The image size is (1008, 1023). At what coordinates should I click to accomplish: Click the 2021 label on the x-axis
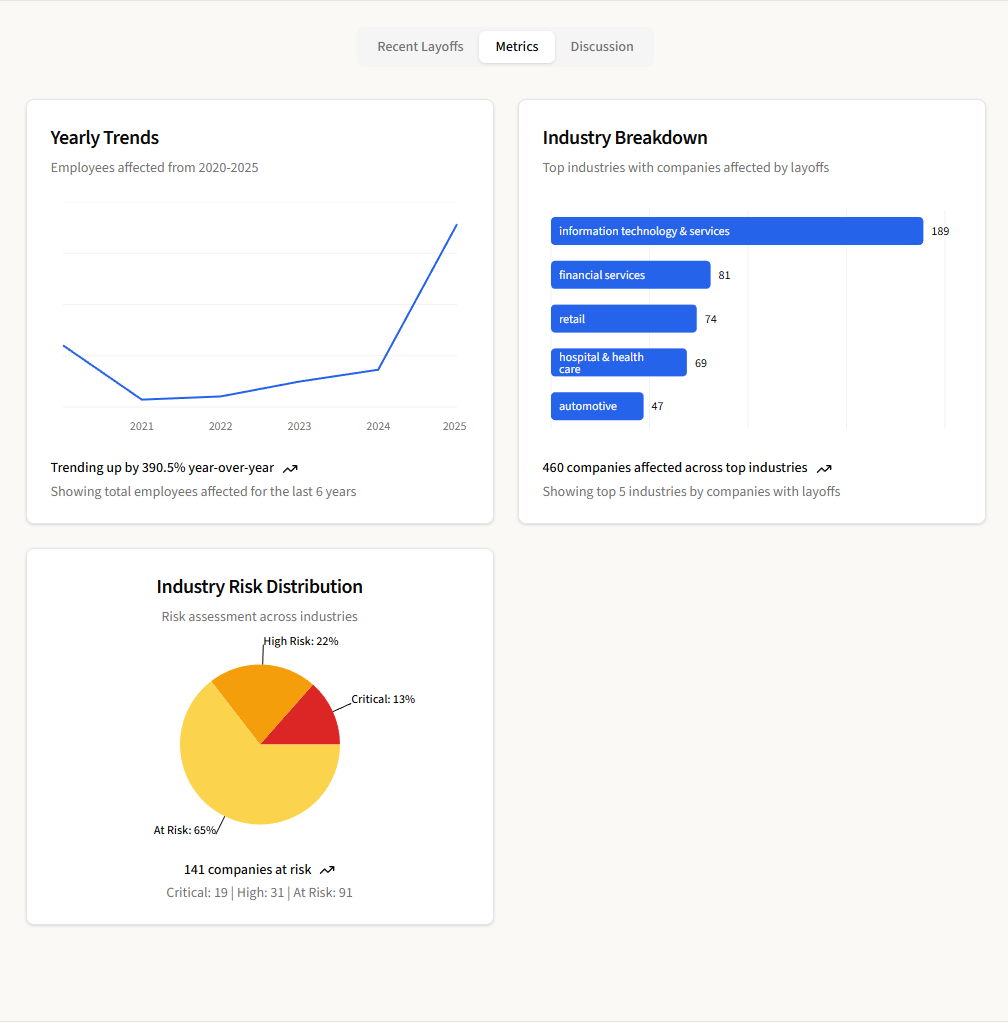(141, 426)
